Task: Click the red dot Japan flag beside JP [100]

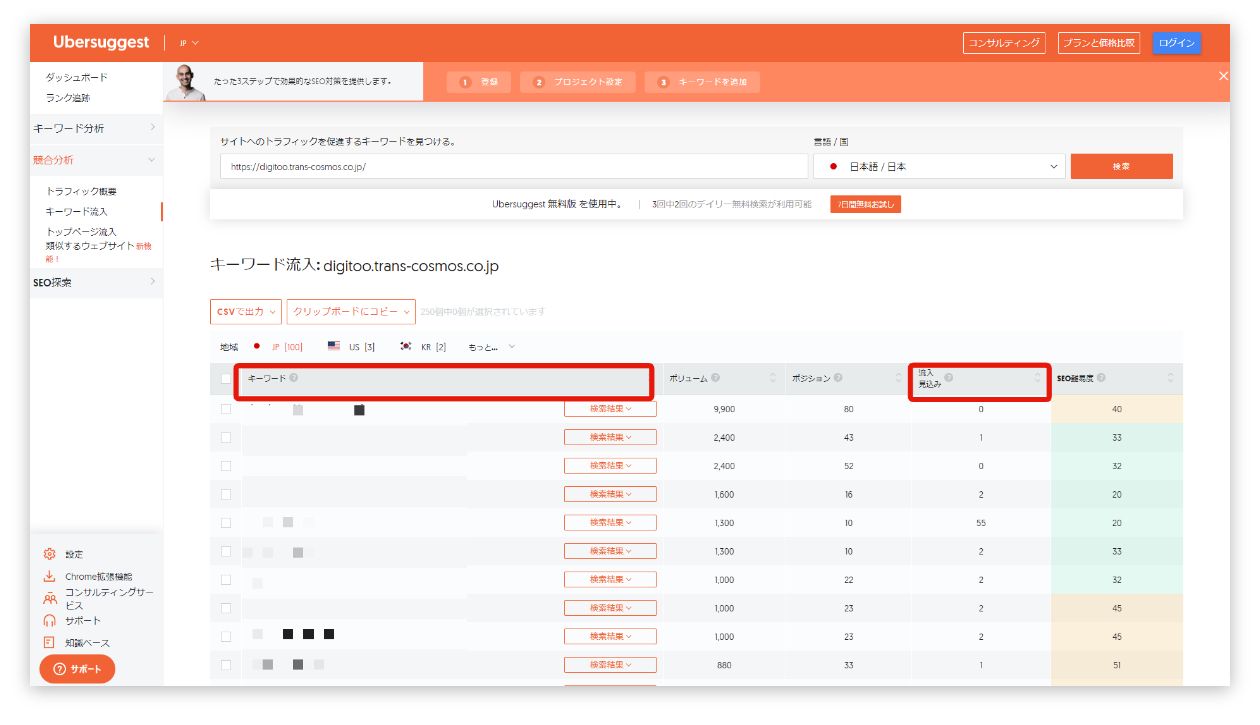Action: 257,346
